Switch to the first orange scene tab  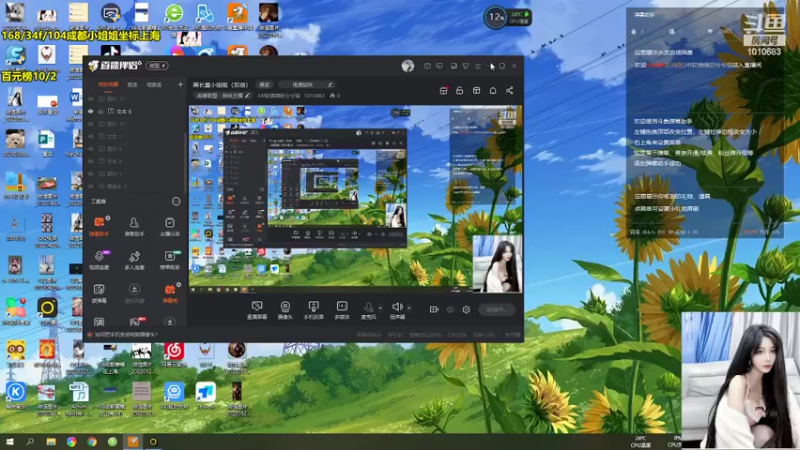[x=108, y=85]
